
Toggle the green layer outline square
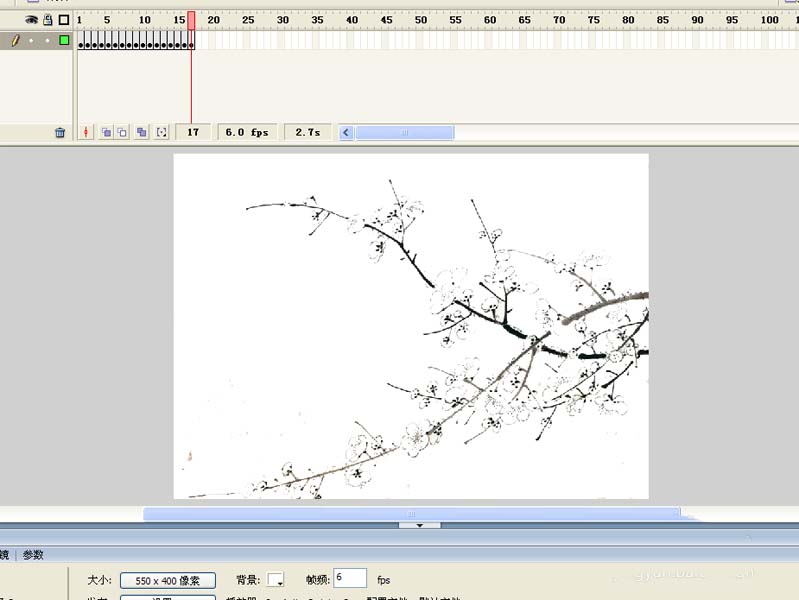64,40
